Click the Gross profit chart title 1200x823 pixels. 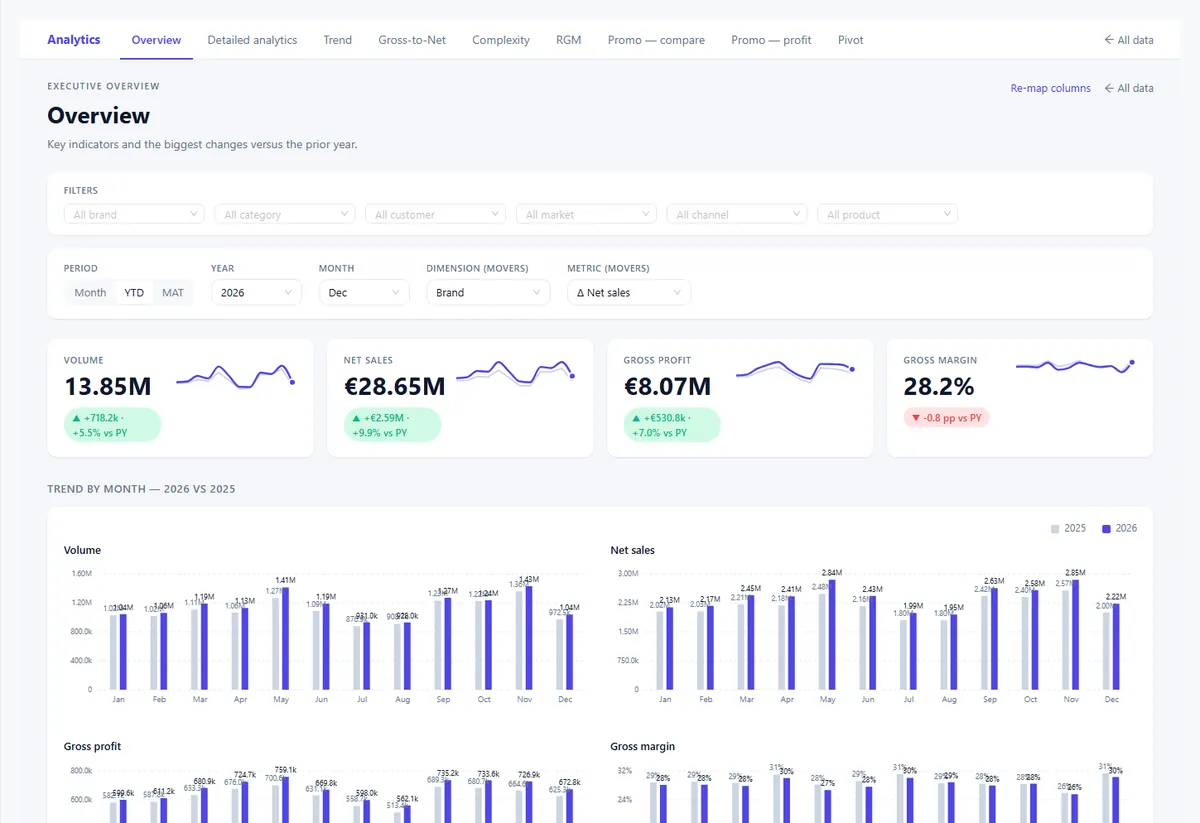tap(92, 746)
